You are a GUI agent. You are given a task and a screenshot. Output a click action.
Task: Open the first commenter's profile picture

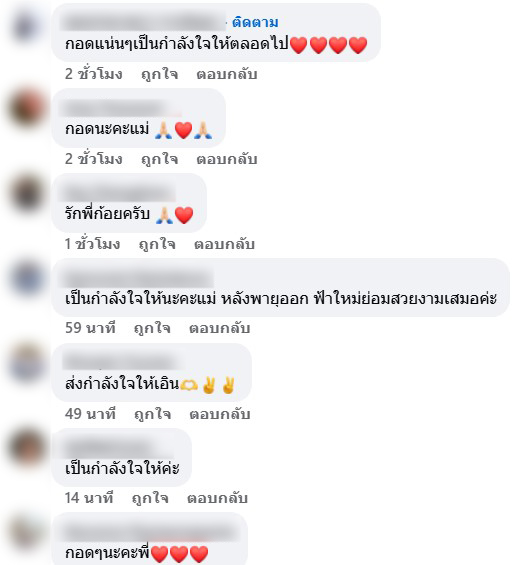click(27, 27)
